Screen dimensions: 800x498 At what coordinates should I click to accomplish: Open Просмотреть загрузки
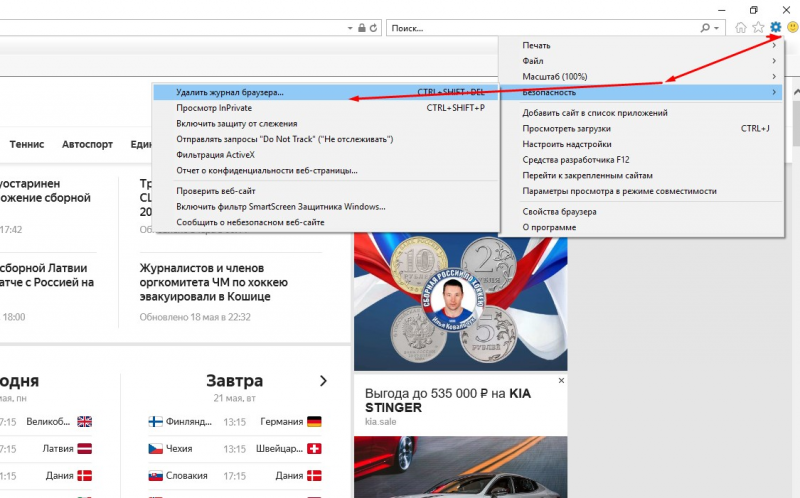pos(640,129)
